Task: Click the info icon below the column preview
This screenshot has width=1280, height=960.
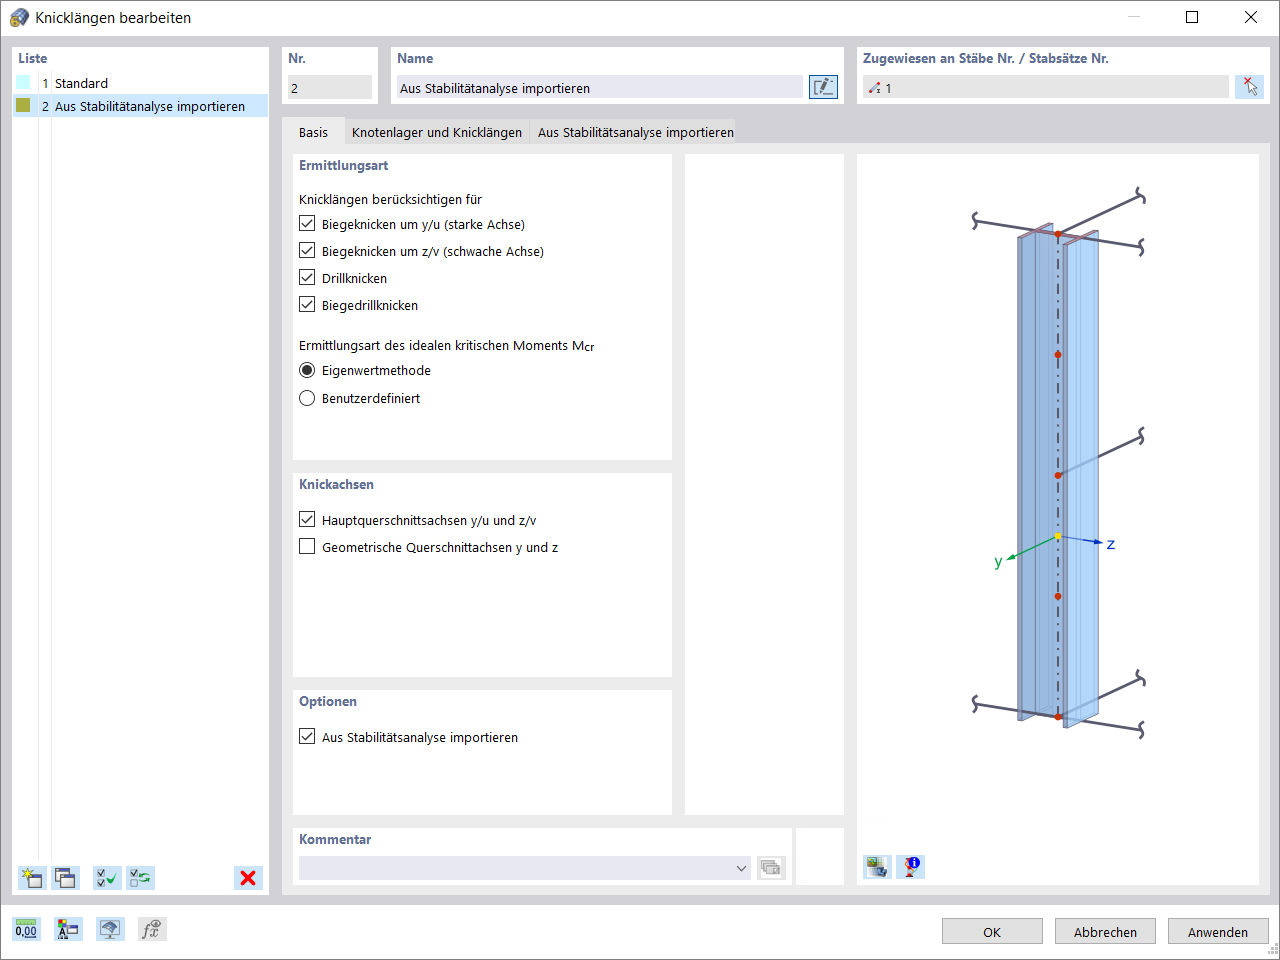Action: (x=911, y=866)
